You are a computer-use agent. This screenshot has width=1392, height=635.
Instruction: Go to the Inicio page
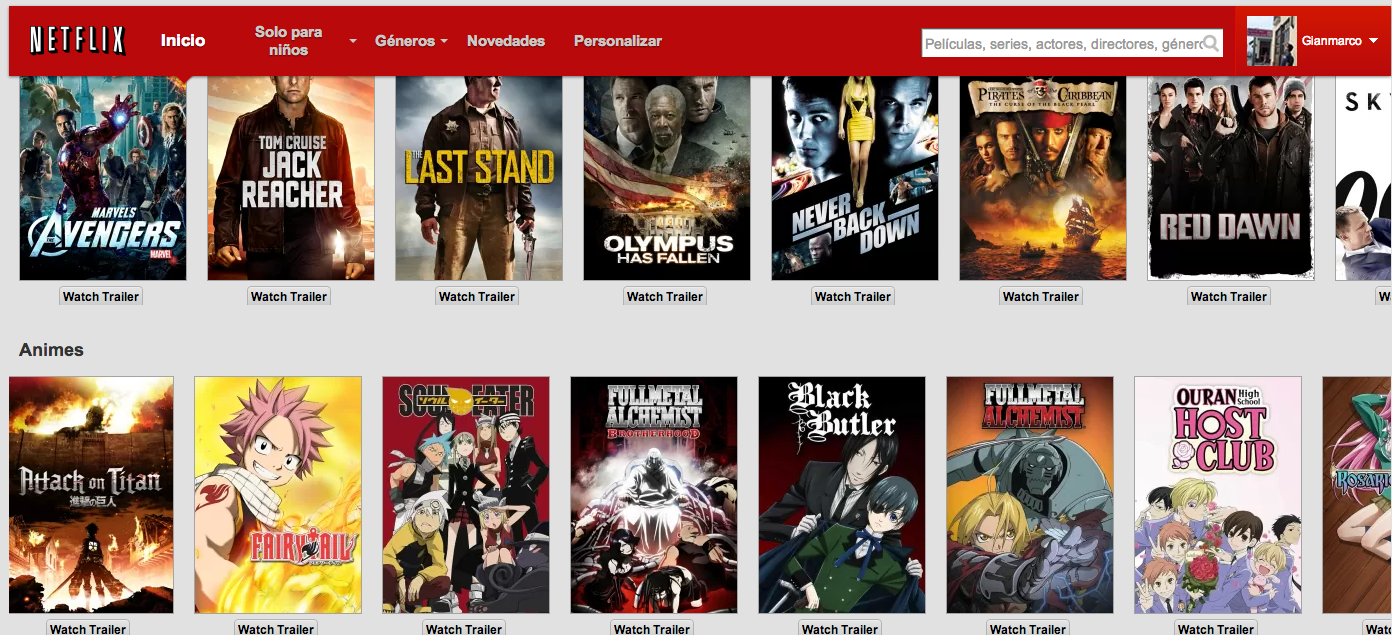click(x=183, y=41)
